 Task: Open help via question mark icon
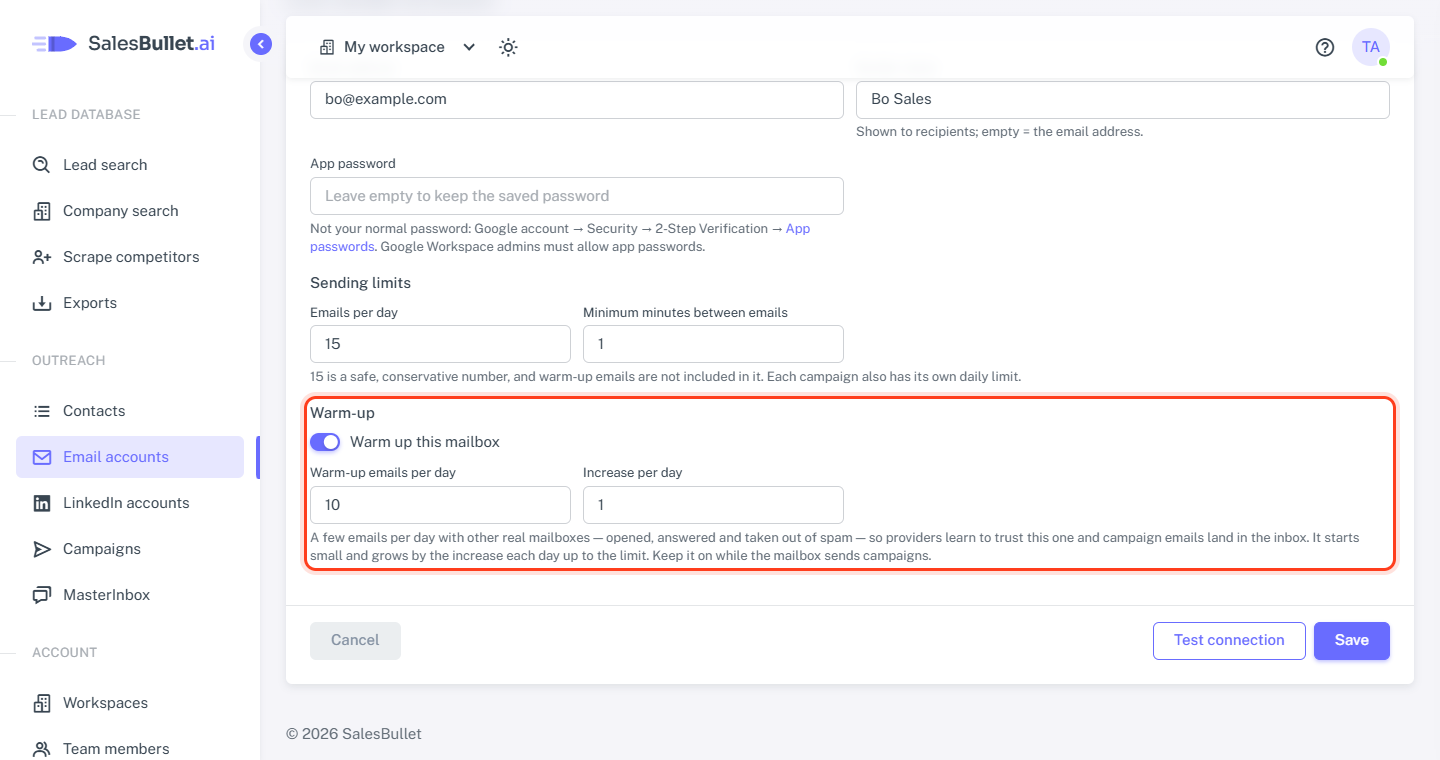[1325, 47]
